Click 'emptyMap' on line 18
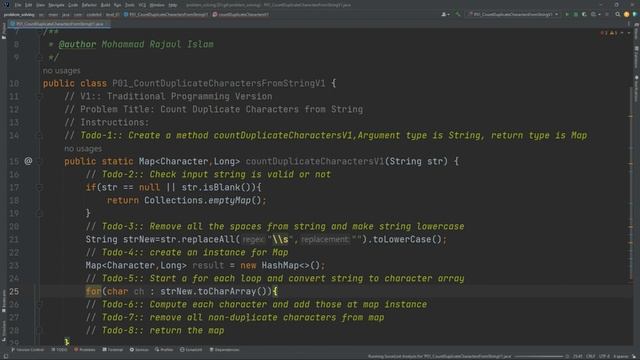 [229, 200]
